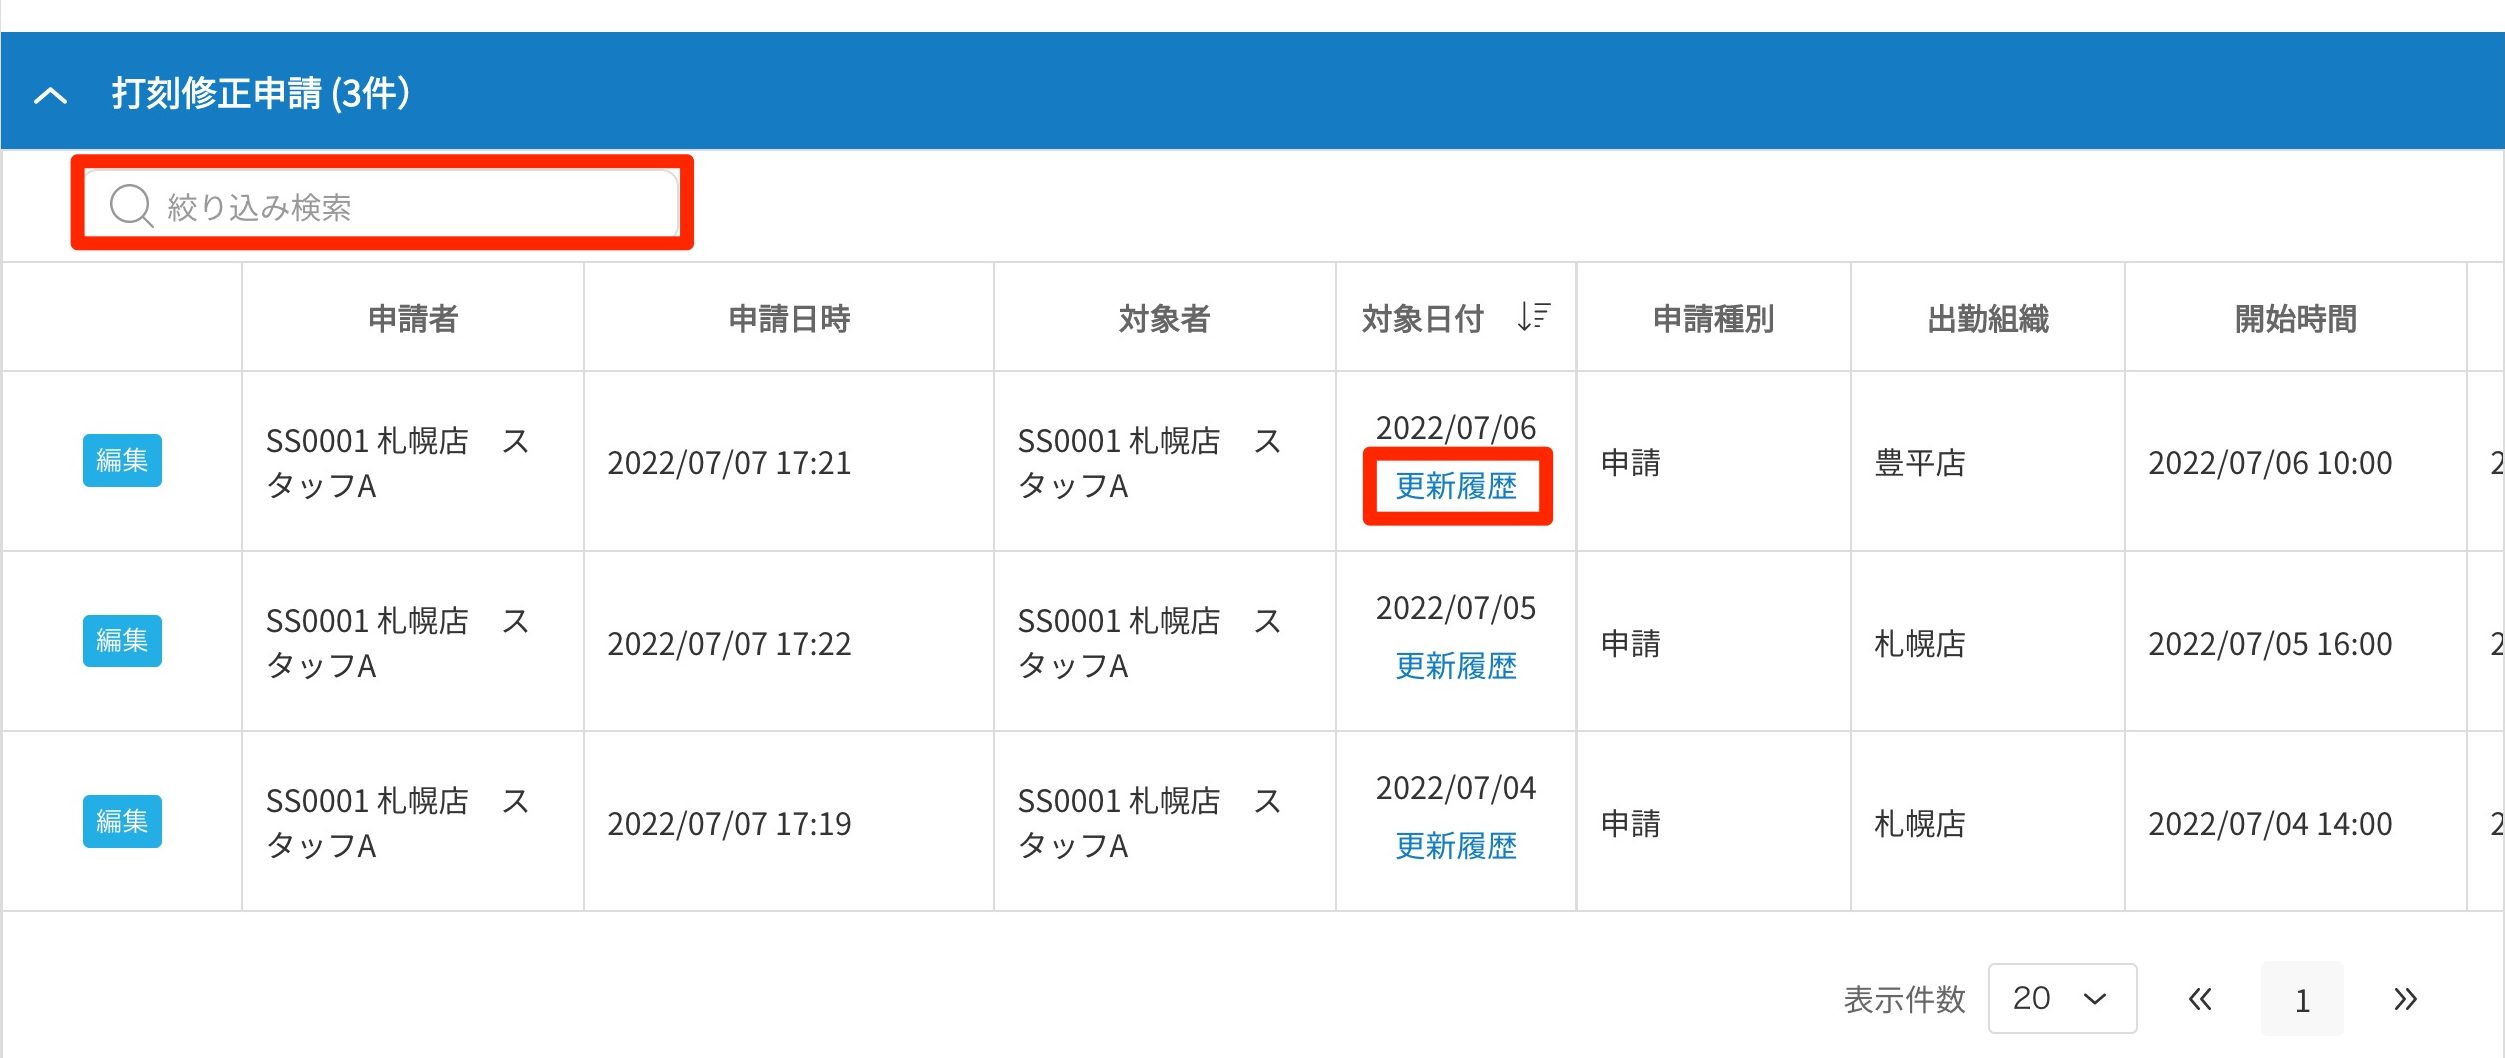Image resolution: width=2505 pixels, height=1058 pixels.
Task: Click the 申請種別 column header
Action: coord(1713,318)
